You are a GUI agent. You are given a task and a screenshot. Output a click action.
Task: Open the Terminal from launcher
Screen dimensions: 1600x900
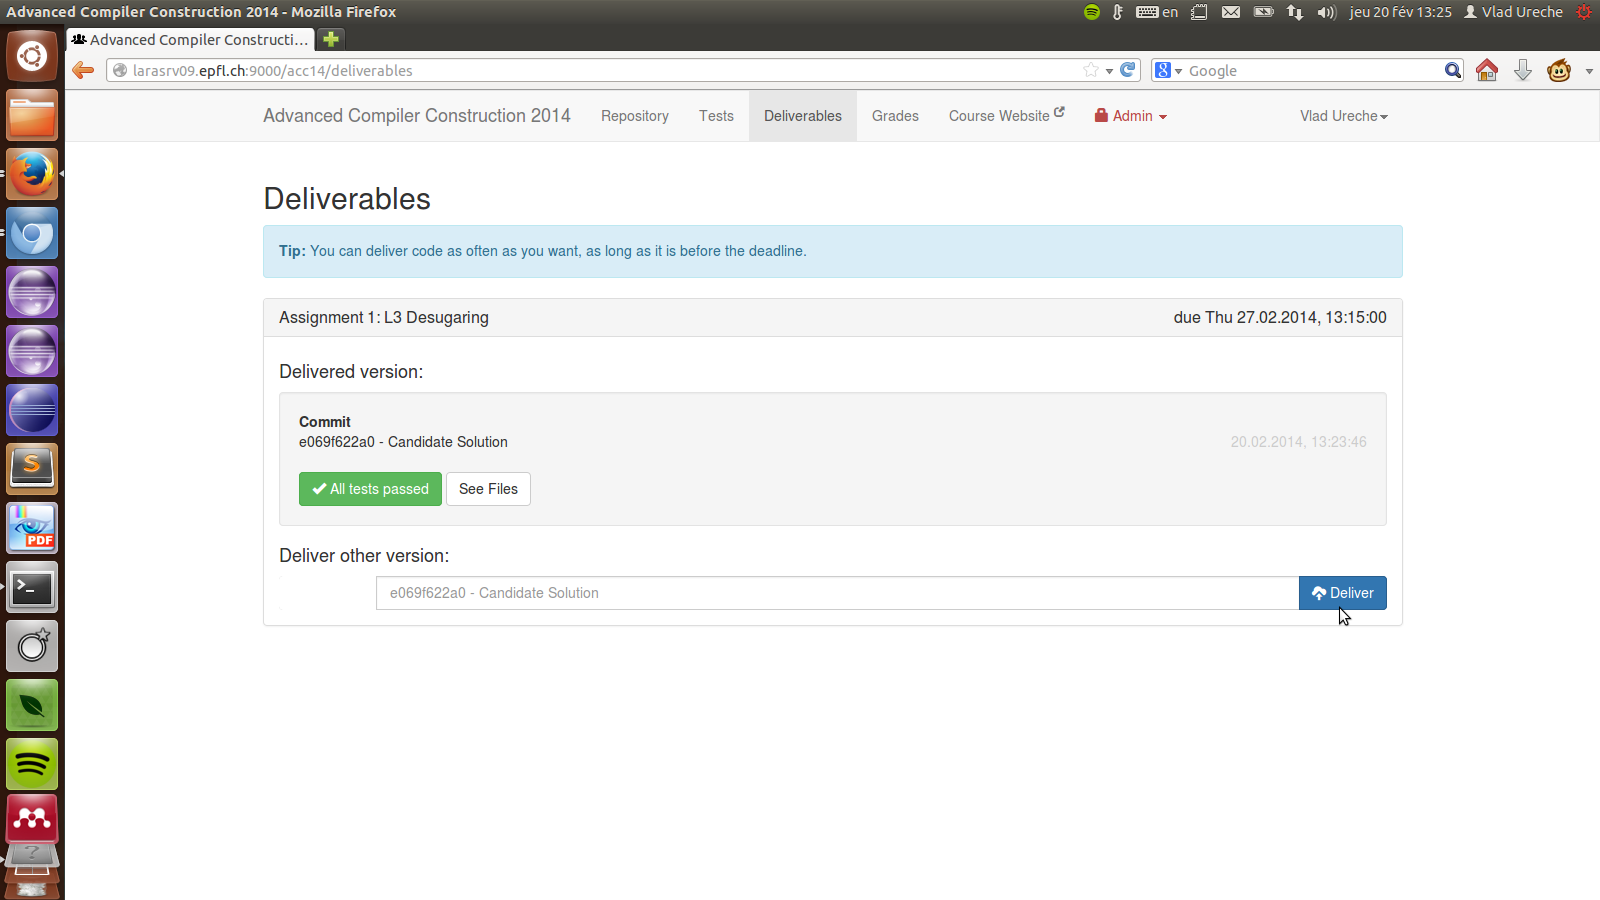pos(32,587)
